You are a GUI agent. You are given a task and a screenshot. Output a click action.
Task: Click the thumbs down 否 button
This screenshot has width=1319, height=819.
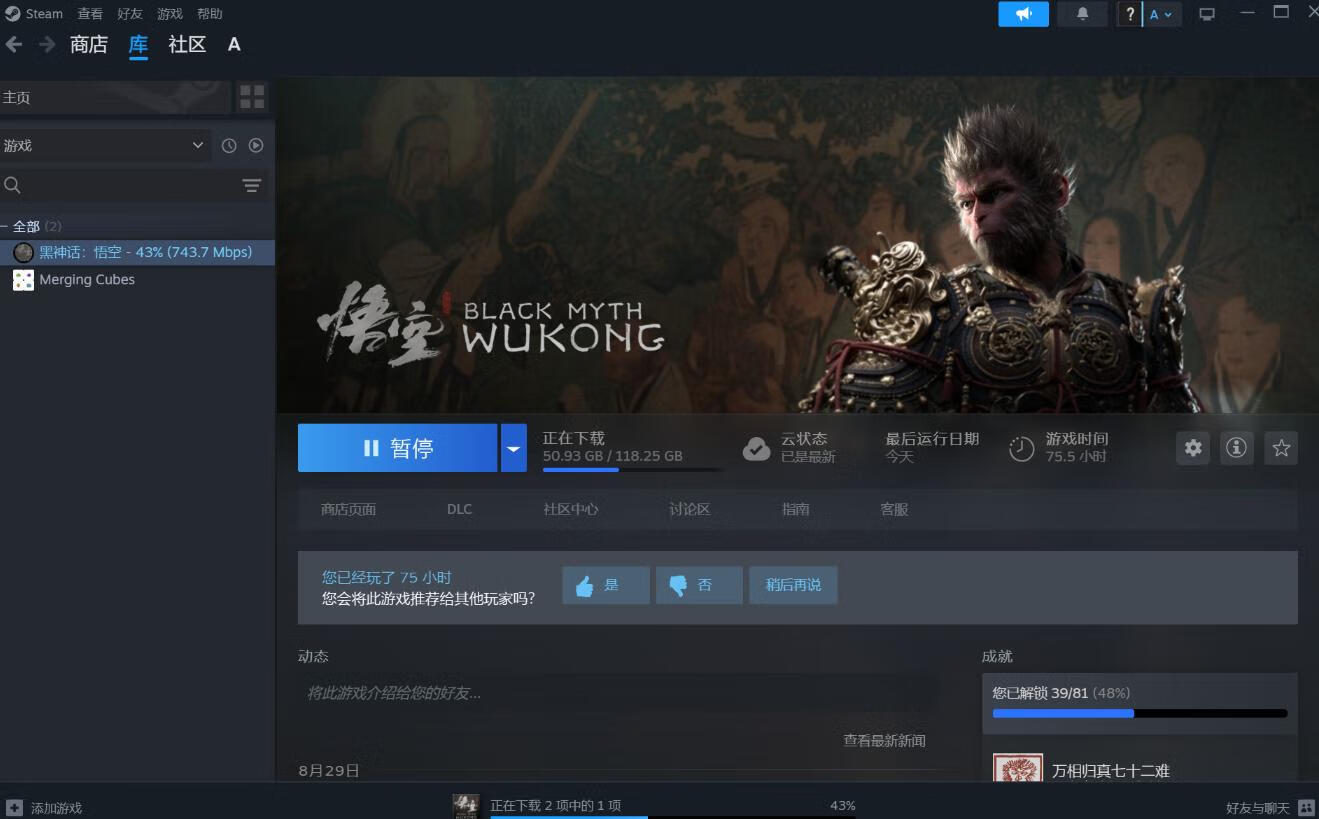698,585
